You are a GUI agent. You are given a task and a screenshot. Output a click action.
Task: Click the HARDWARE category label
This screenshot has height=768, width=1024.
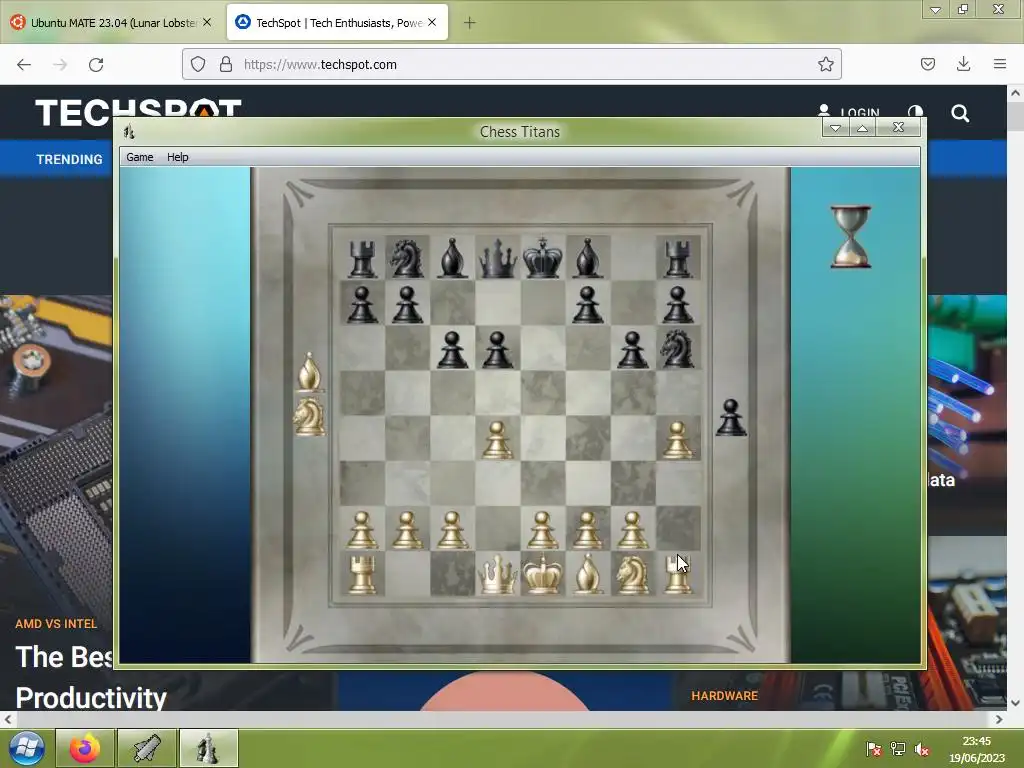tap(724, 696)
